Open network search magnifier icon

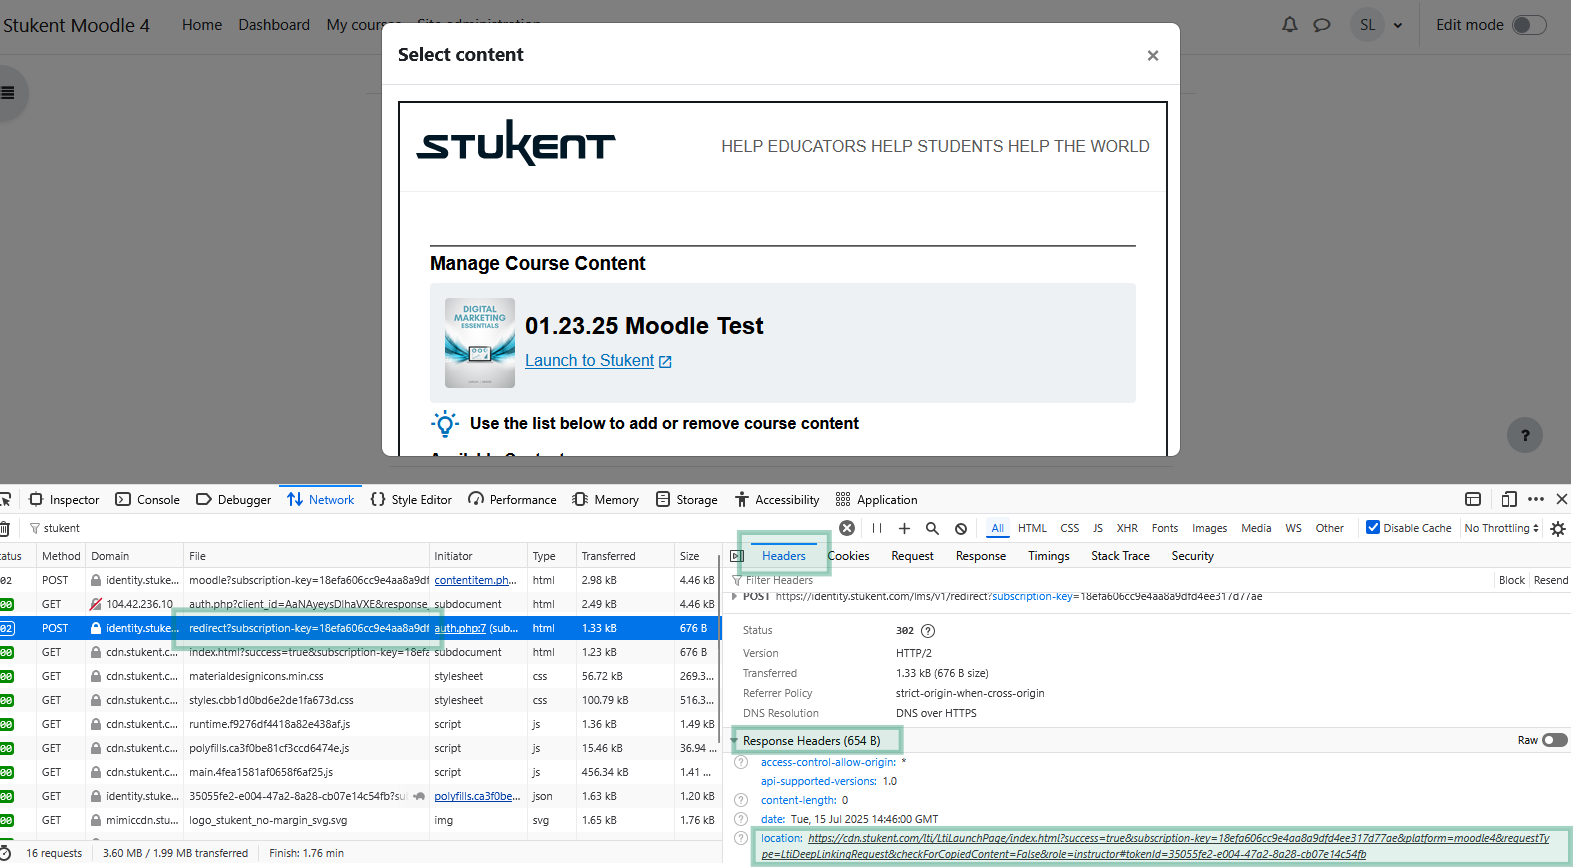pyautogui.click(x=932, y=528)
